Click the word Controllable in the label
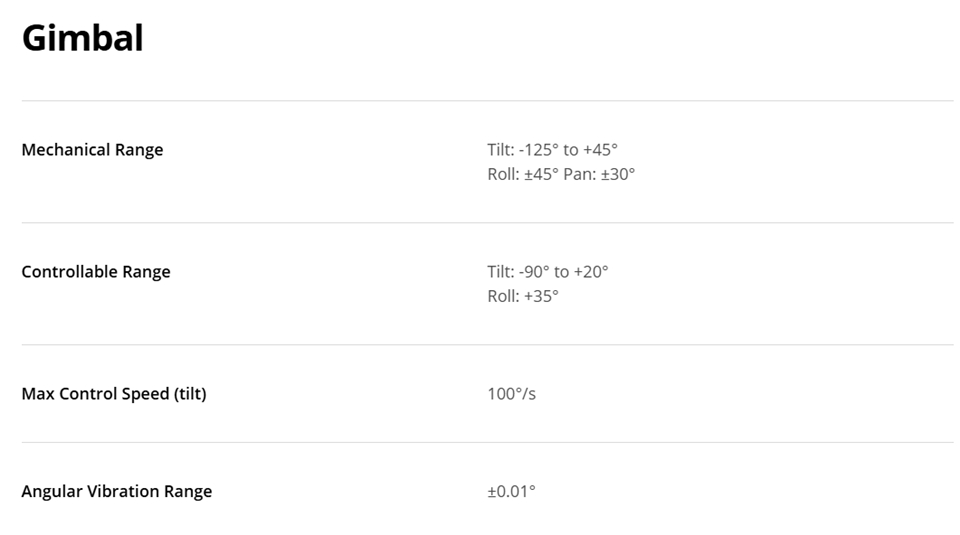Image resolution: width=960 pixels, height=535 pixels. [x=70, y=272]
